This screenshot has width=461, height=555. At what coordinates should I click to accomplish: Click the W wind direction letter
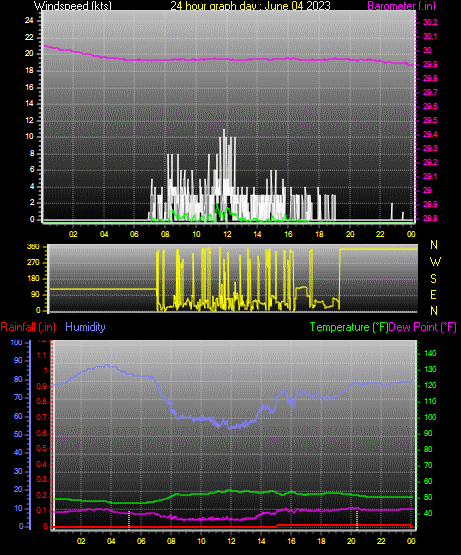click(435, 262)
